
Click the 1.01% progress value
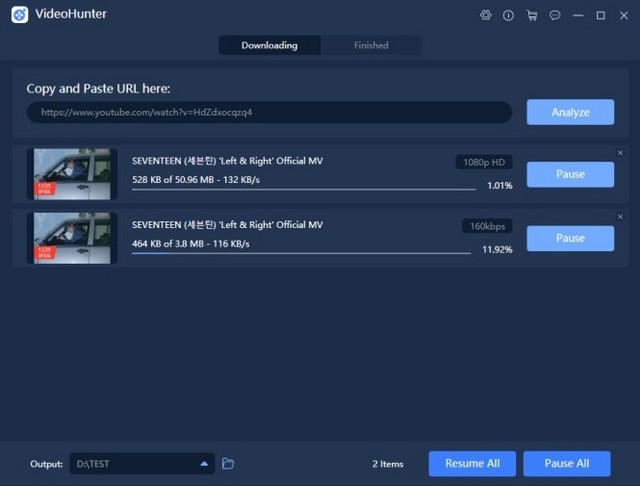[x=500, y=186]
